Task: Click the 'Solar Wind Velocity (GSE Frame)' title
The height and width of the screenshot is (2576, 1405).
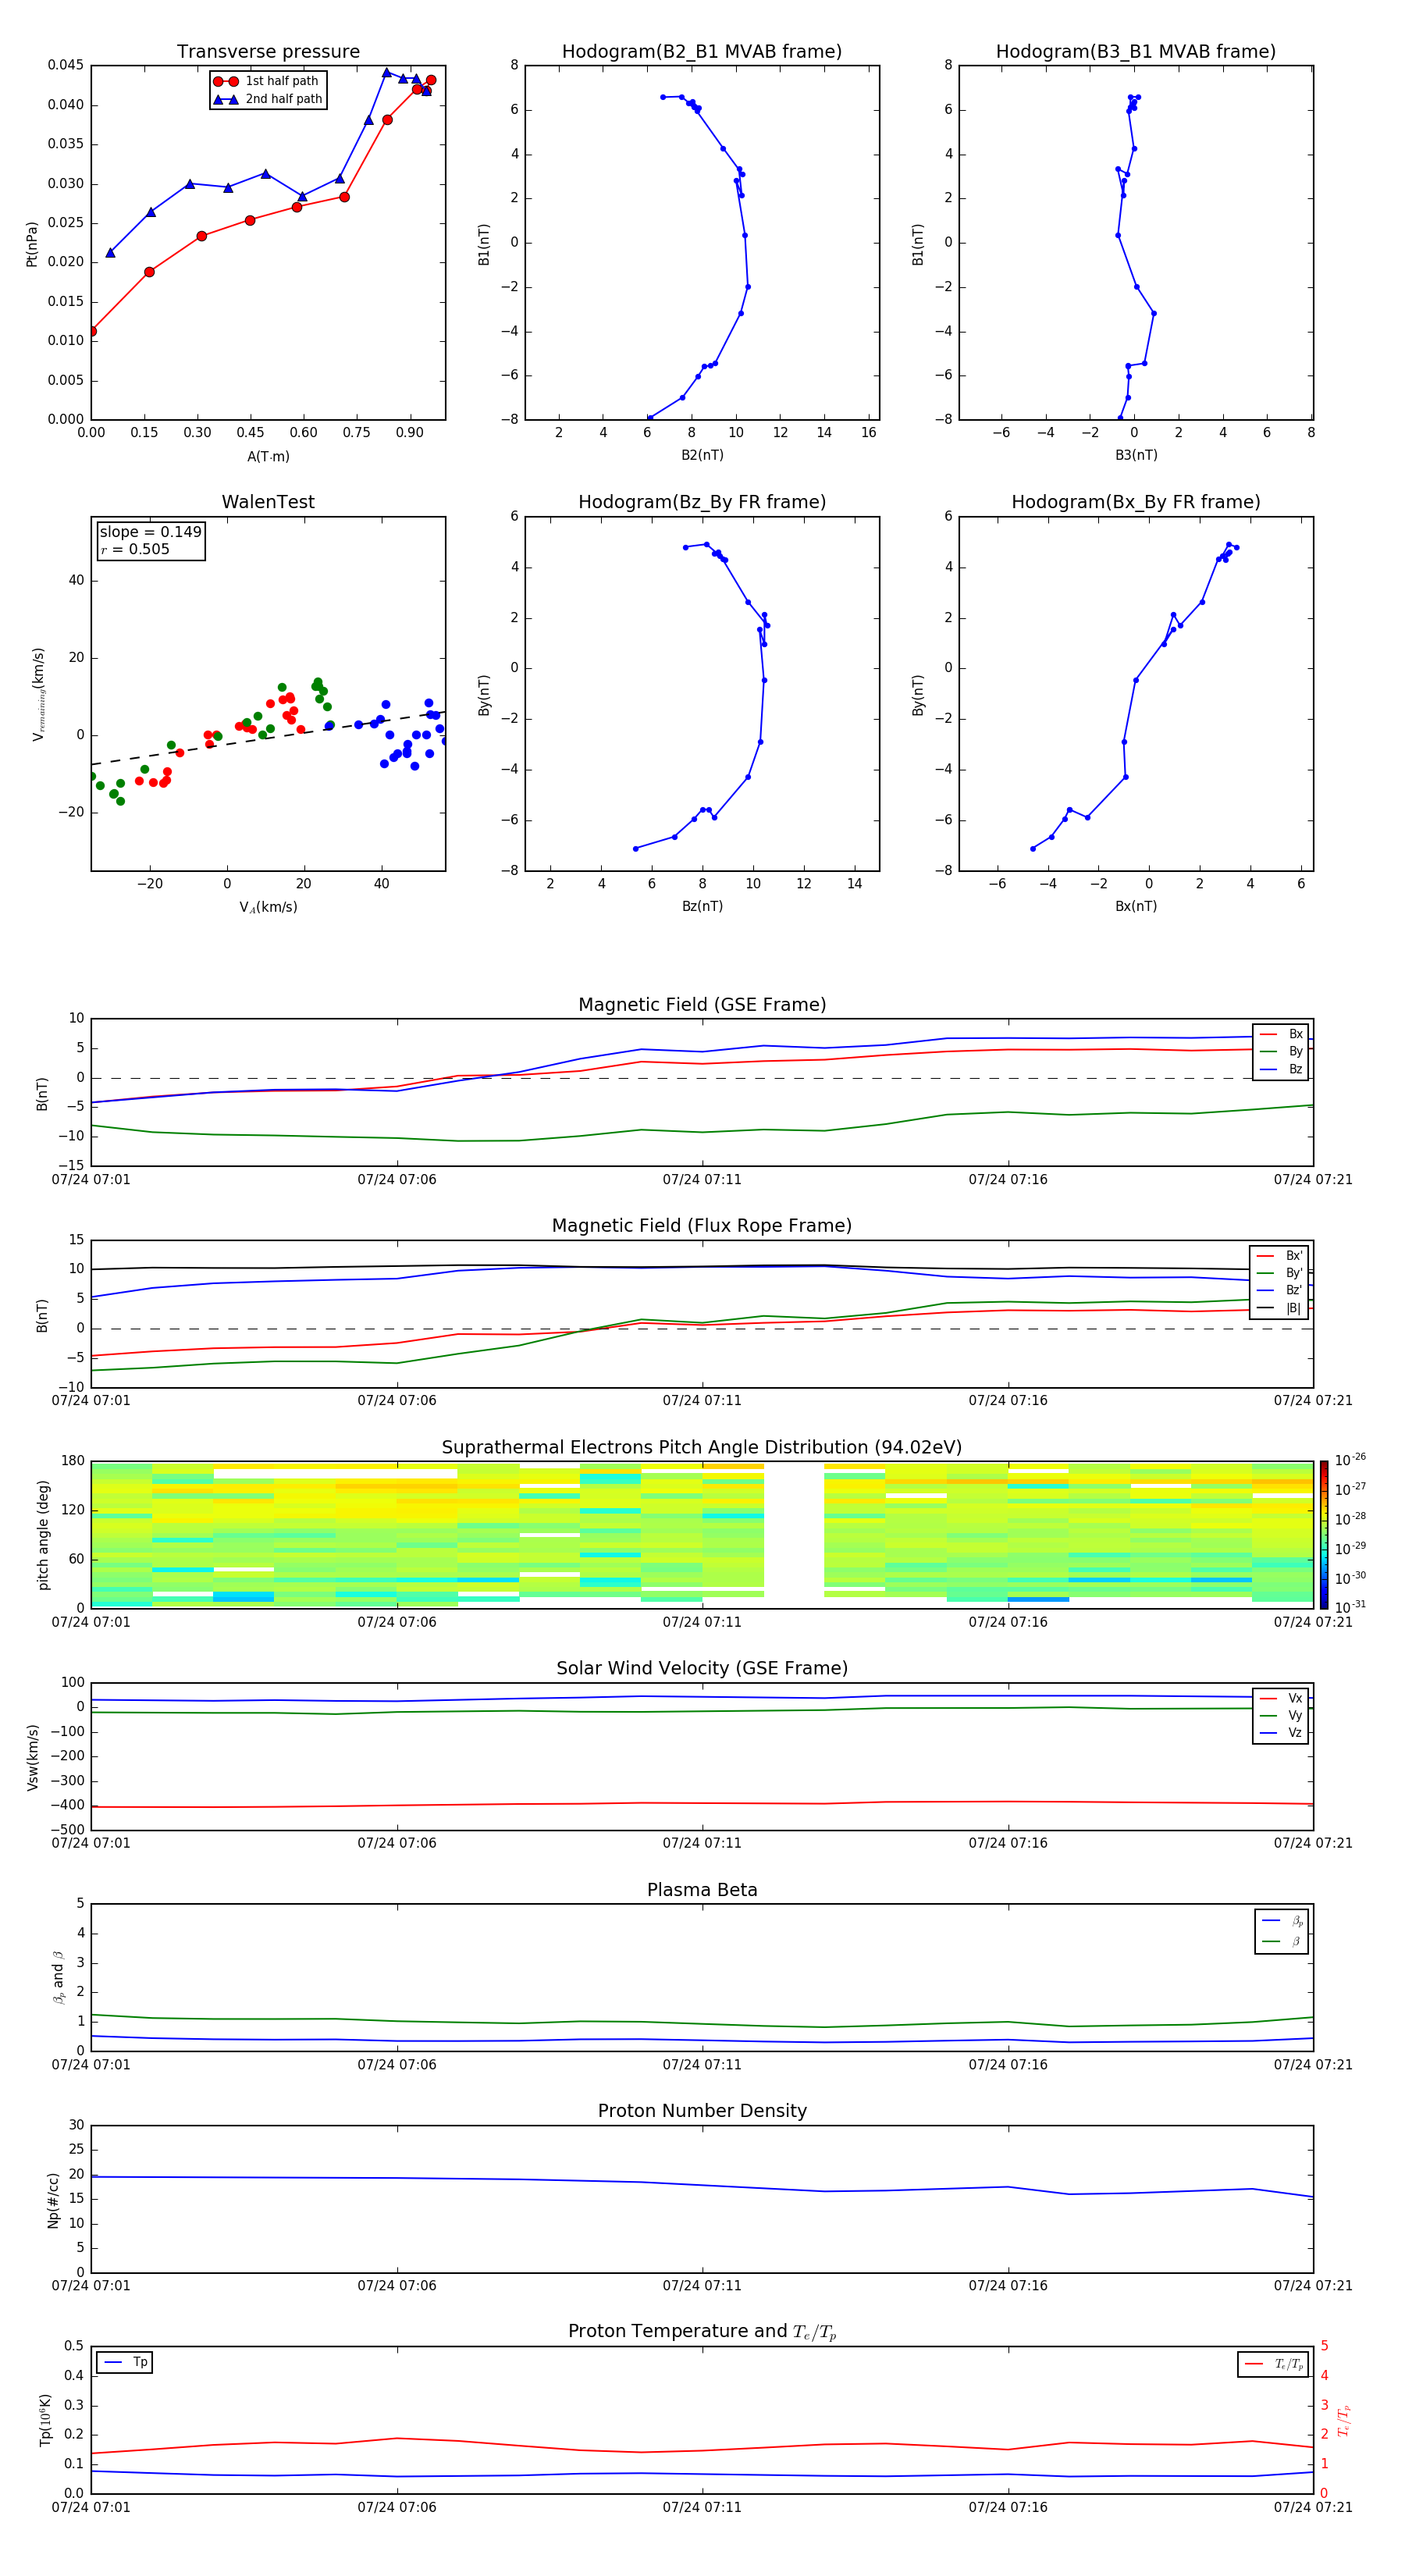Action: tap(702, 1669)
